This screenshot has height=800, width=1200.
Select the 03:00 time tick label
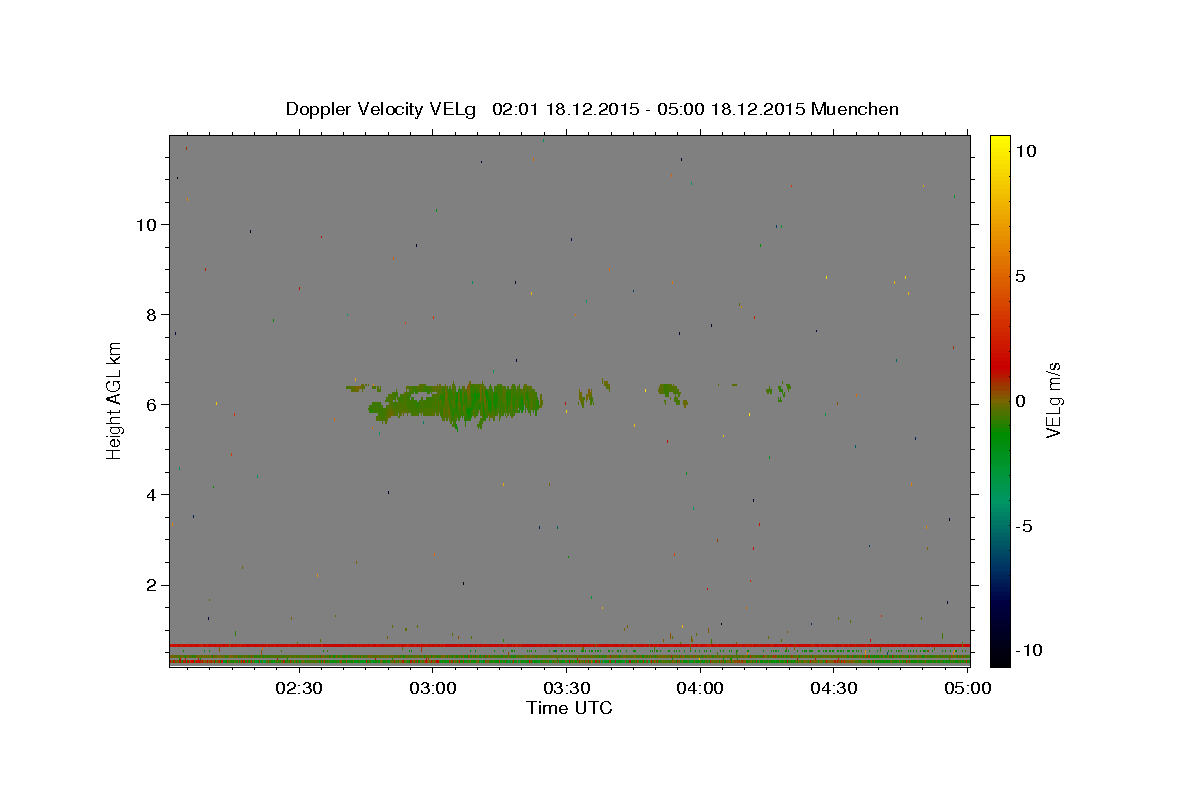pyautogui.click(x=432, y=688)
